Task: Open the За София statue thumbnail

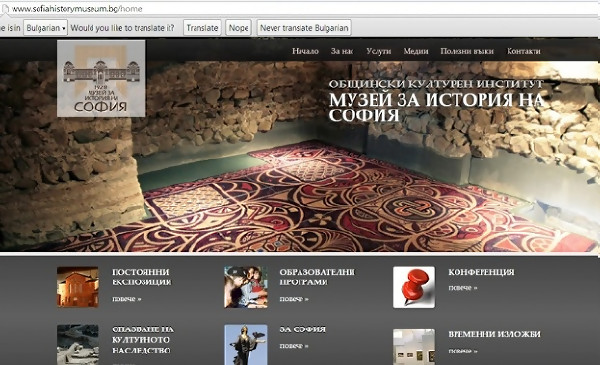Action: tap(246, 345)
